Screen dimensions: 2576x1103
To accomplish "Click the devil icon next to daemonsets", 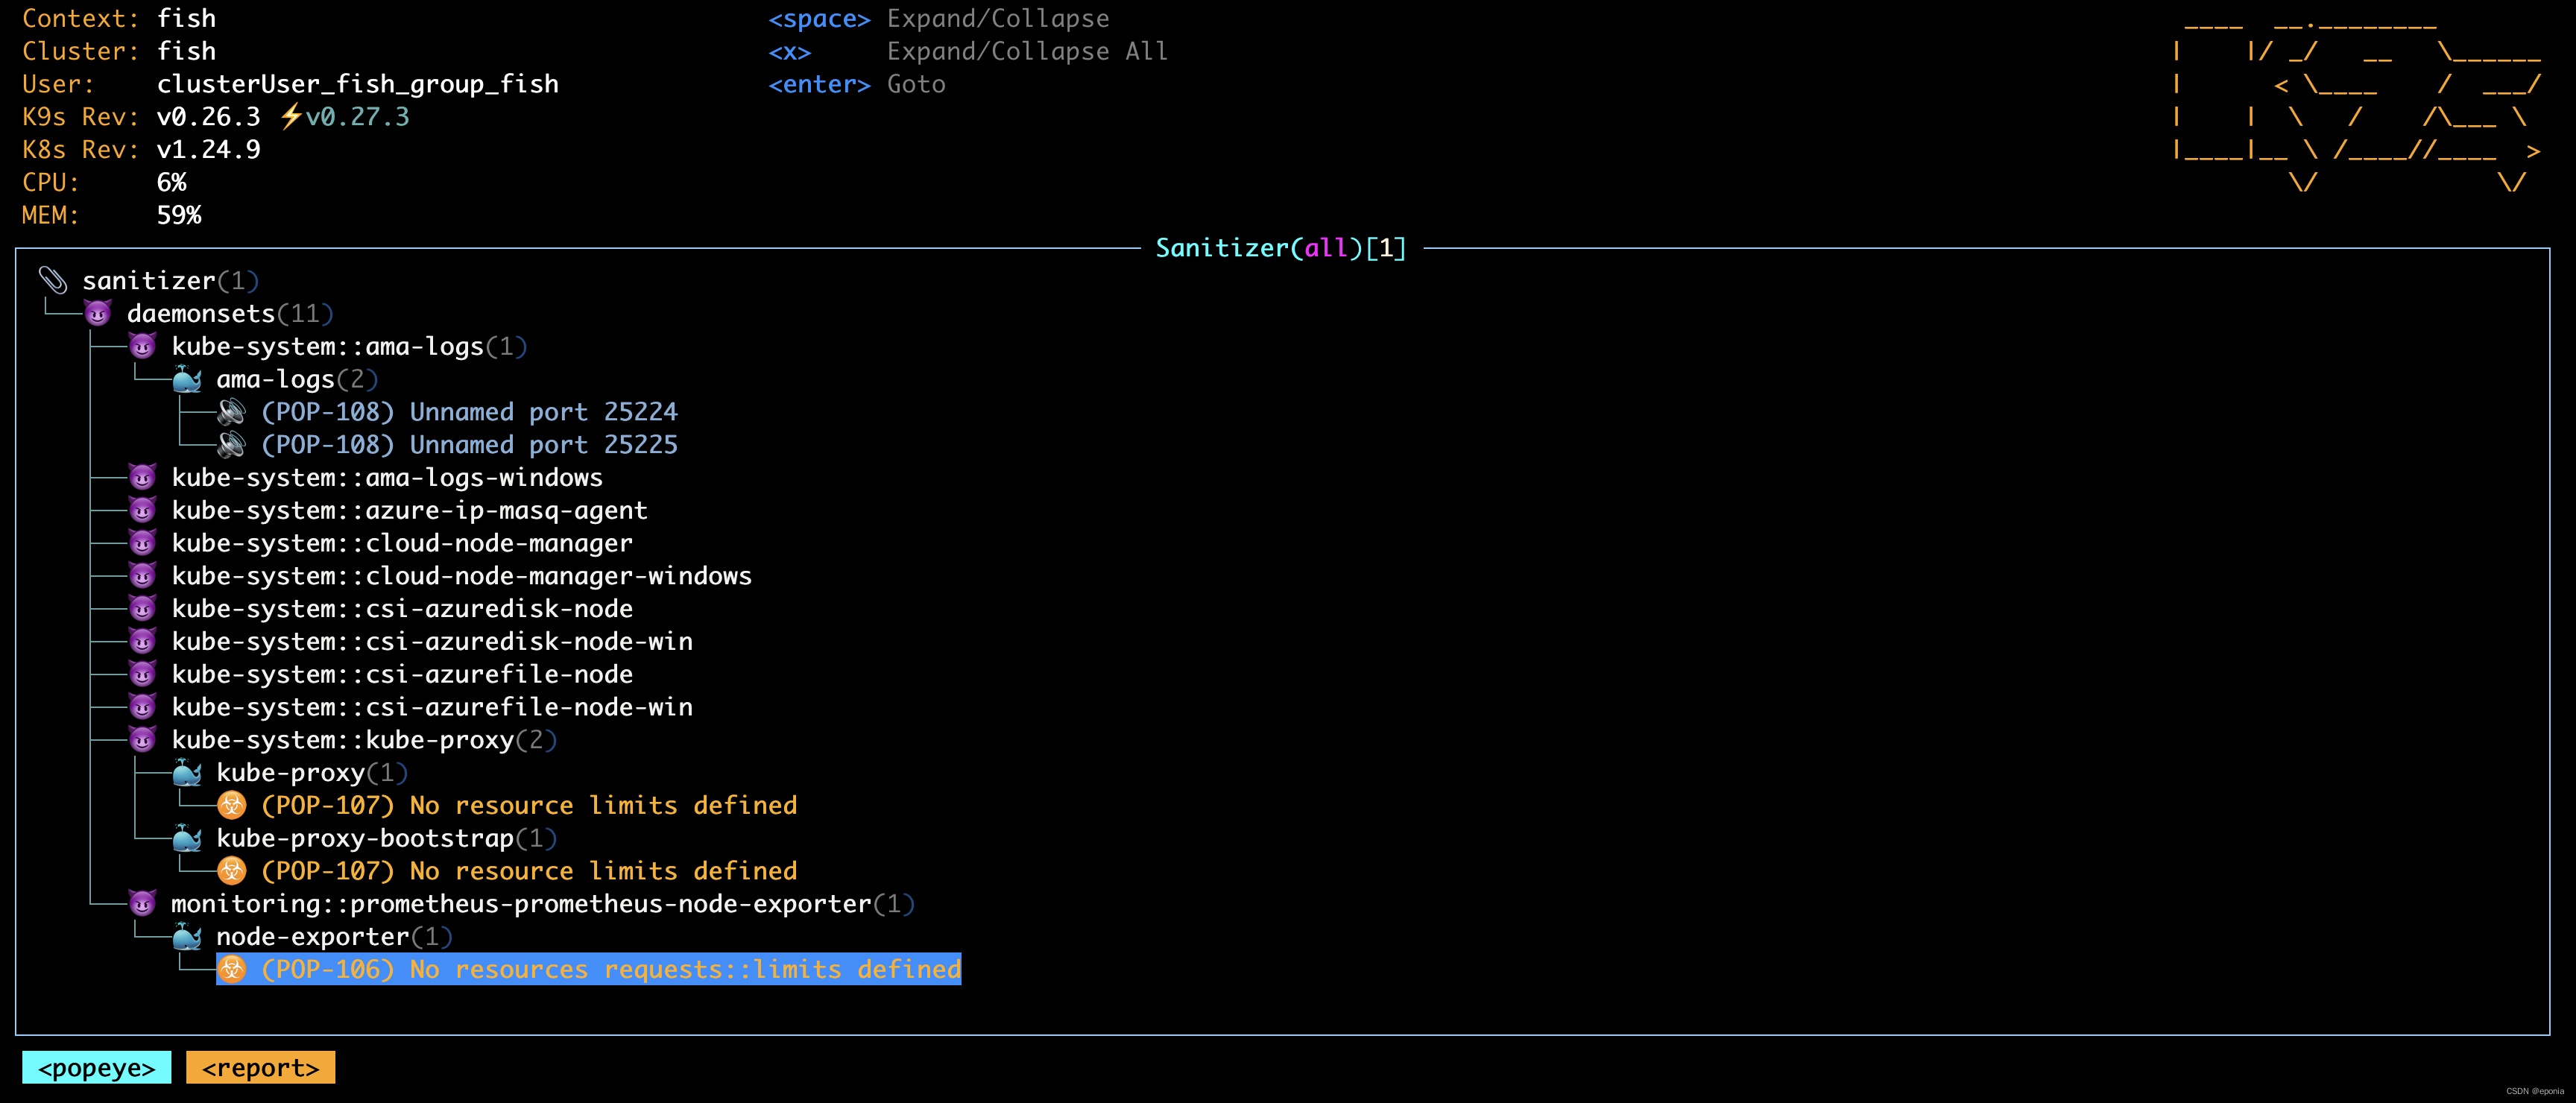I will coord(98,314).
